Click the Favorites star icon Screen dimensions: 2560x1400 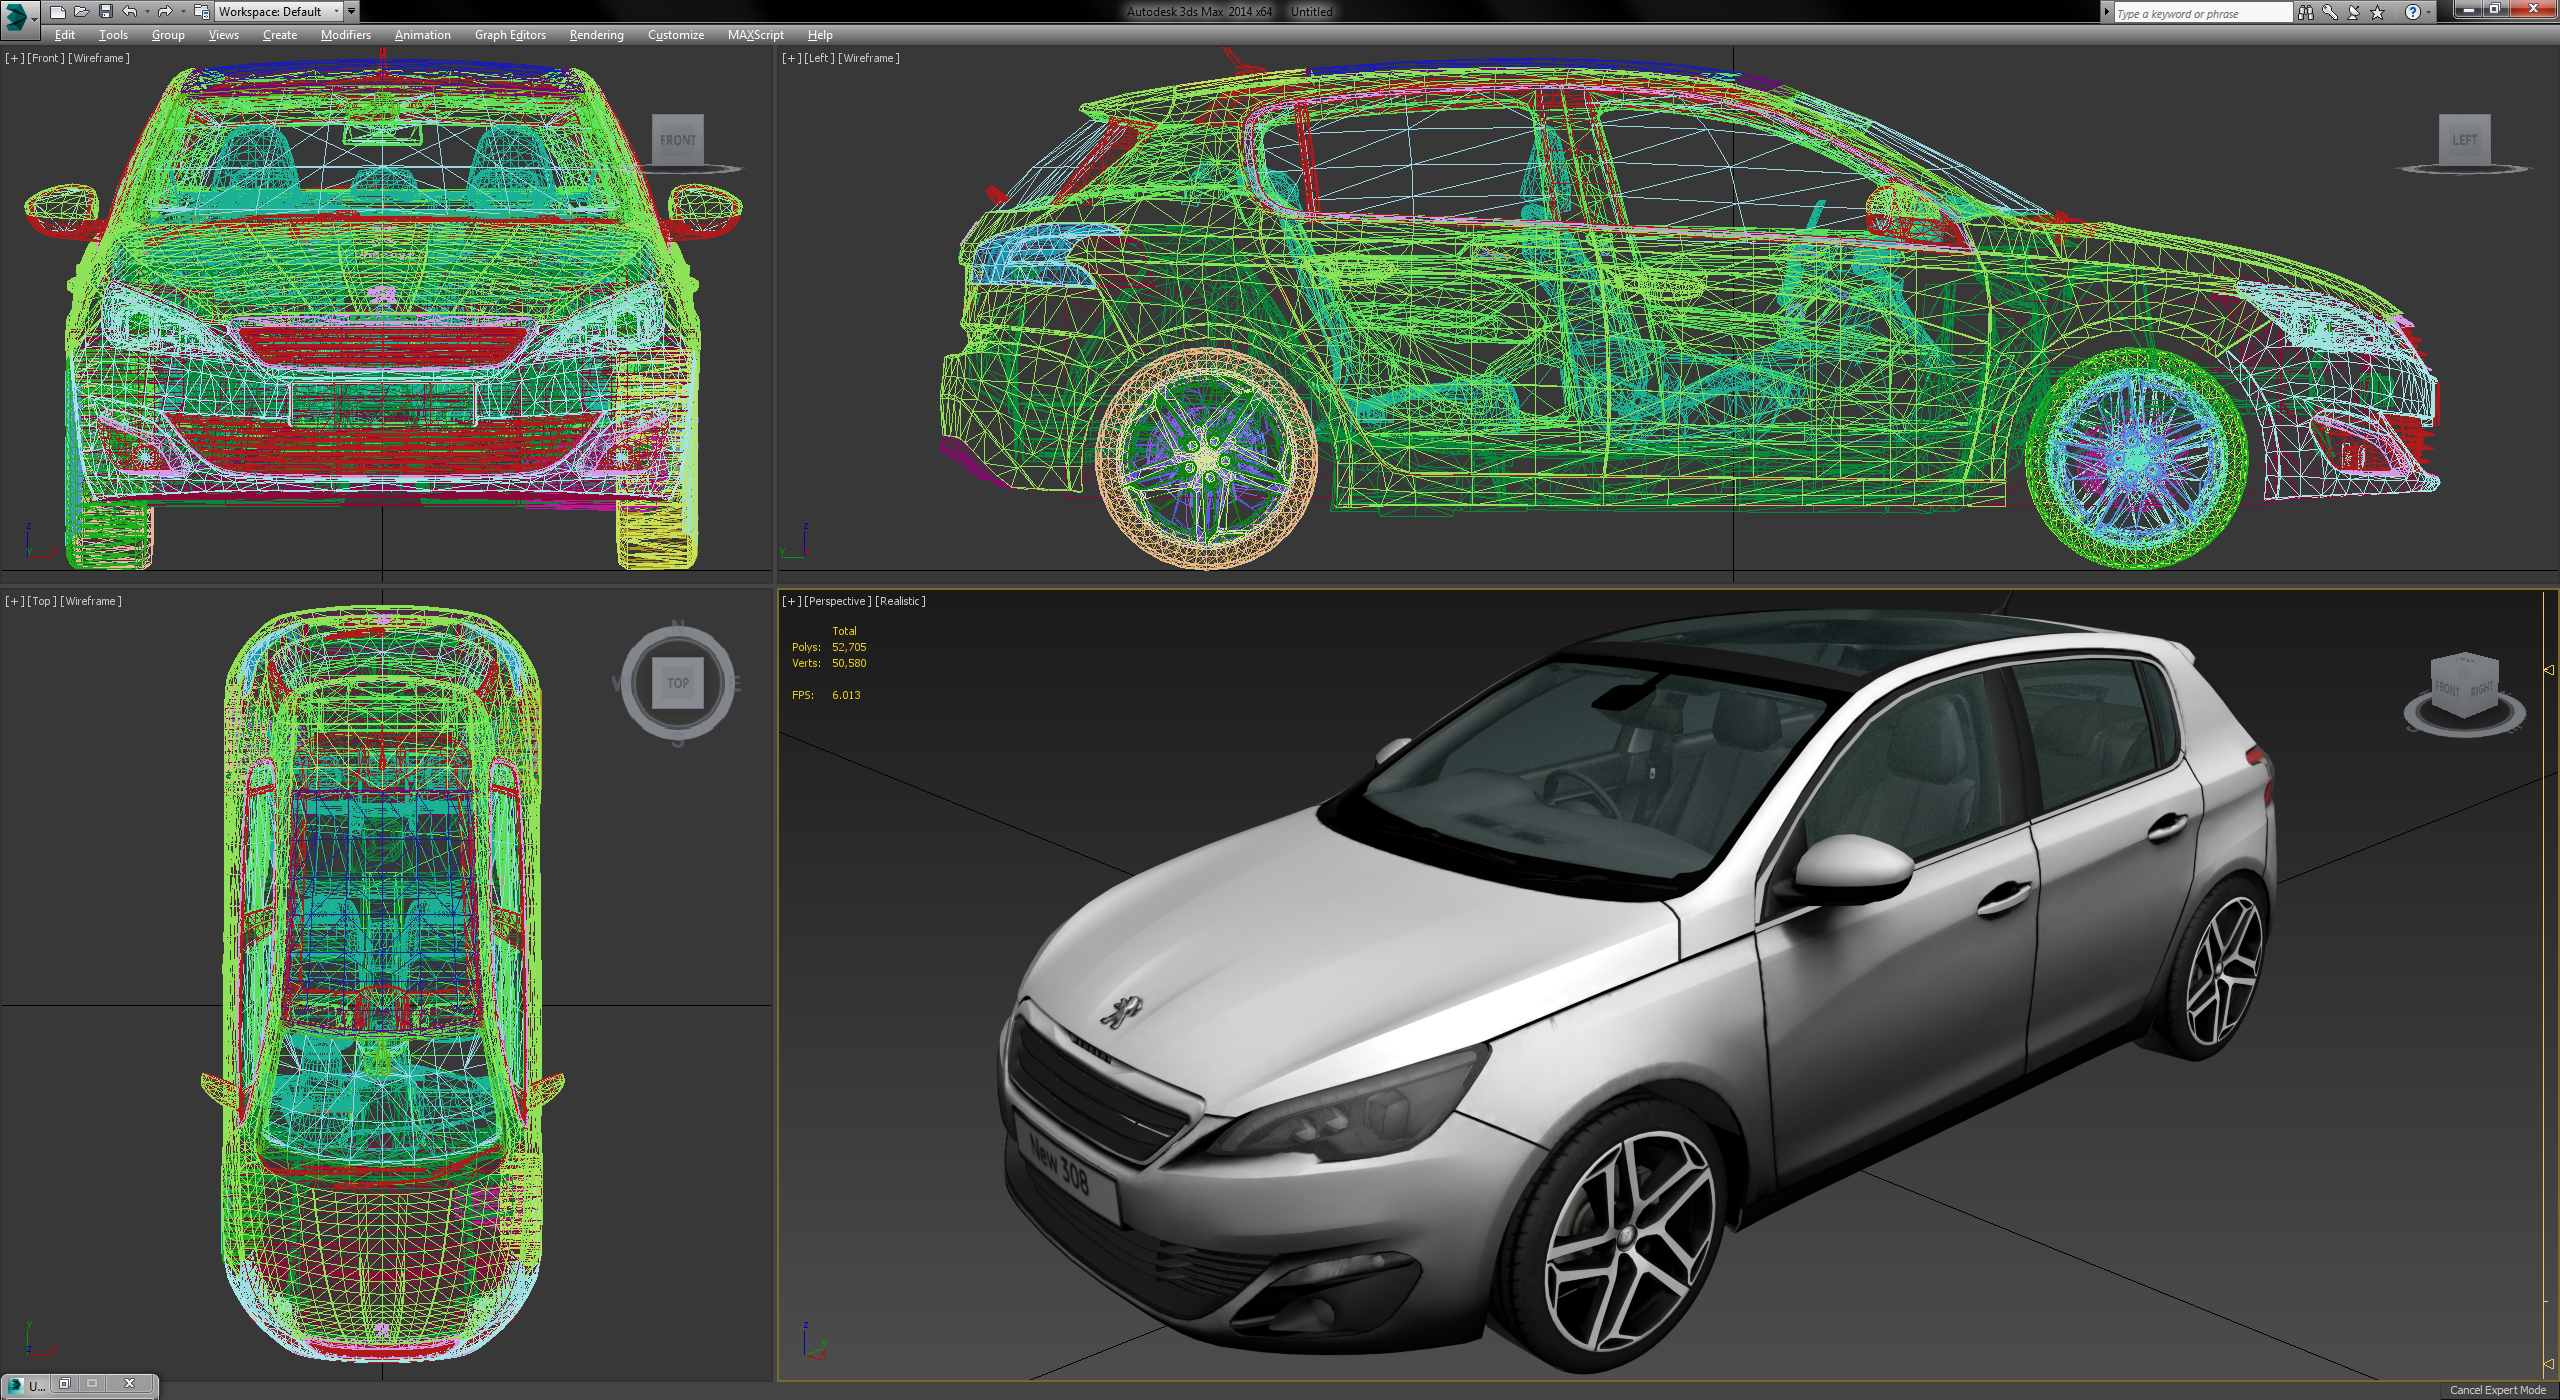pyautogui.click(x=2378, y=12)
